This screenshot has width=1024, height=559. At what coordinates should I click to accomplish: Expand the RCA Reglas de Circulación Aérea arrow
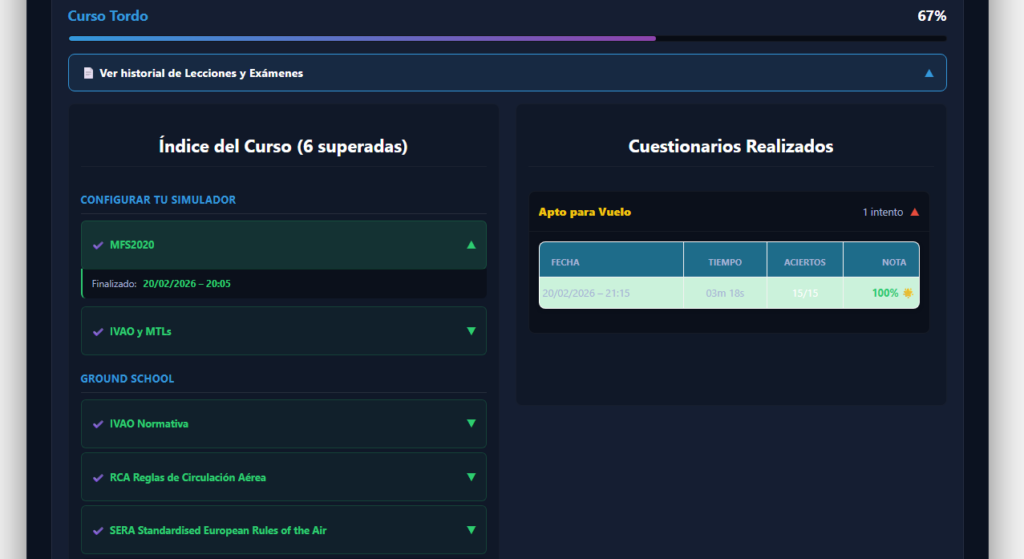[471, 477]
